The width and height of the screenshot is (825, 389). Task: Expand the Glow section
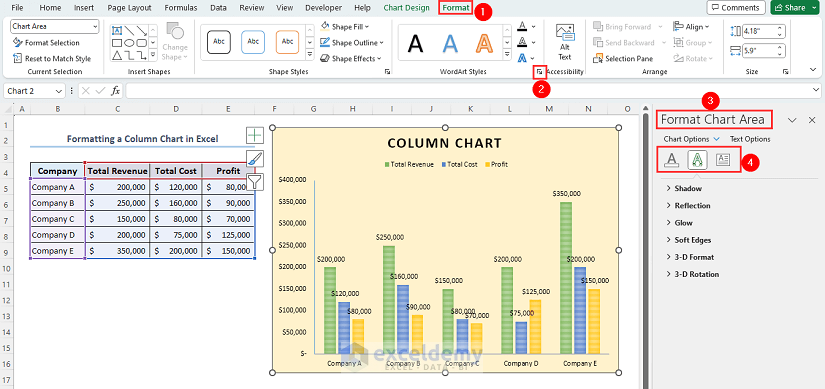pos(679,223)
